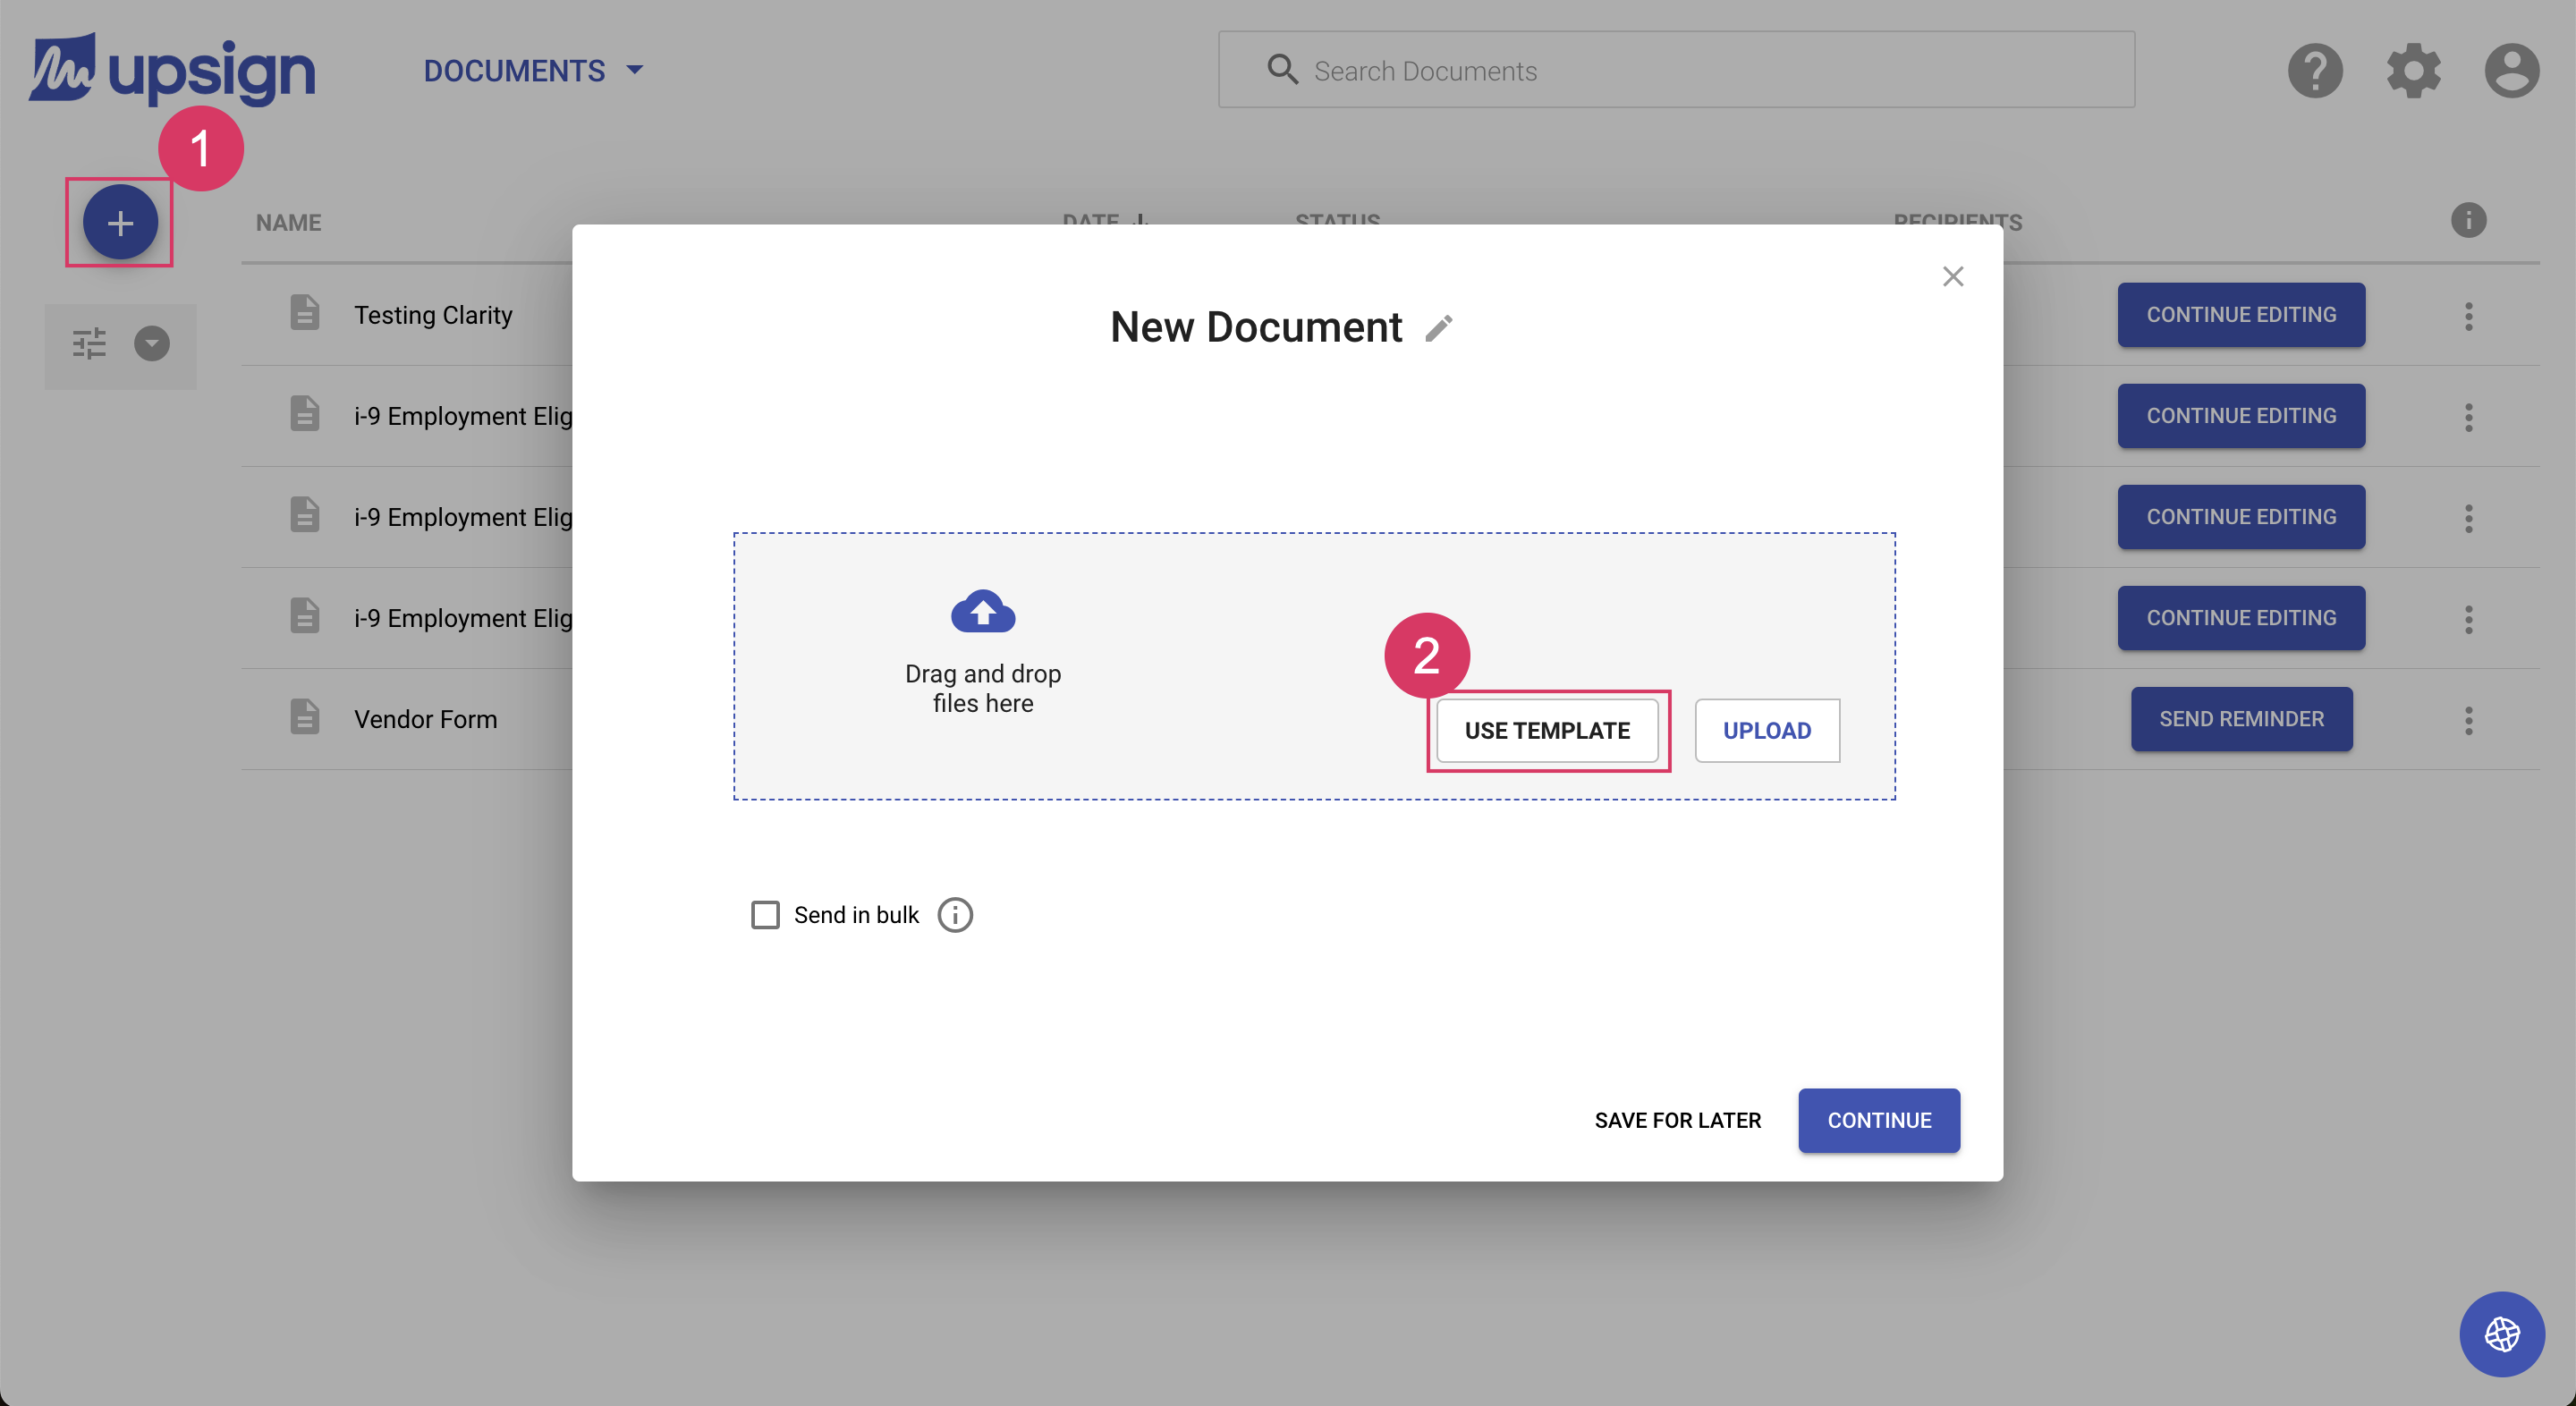Expand the filter dropdown arrow
Screen dimensions: 2576x1406
(x=152, y=344)
